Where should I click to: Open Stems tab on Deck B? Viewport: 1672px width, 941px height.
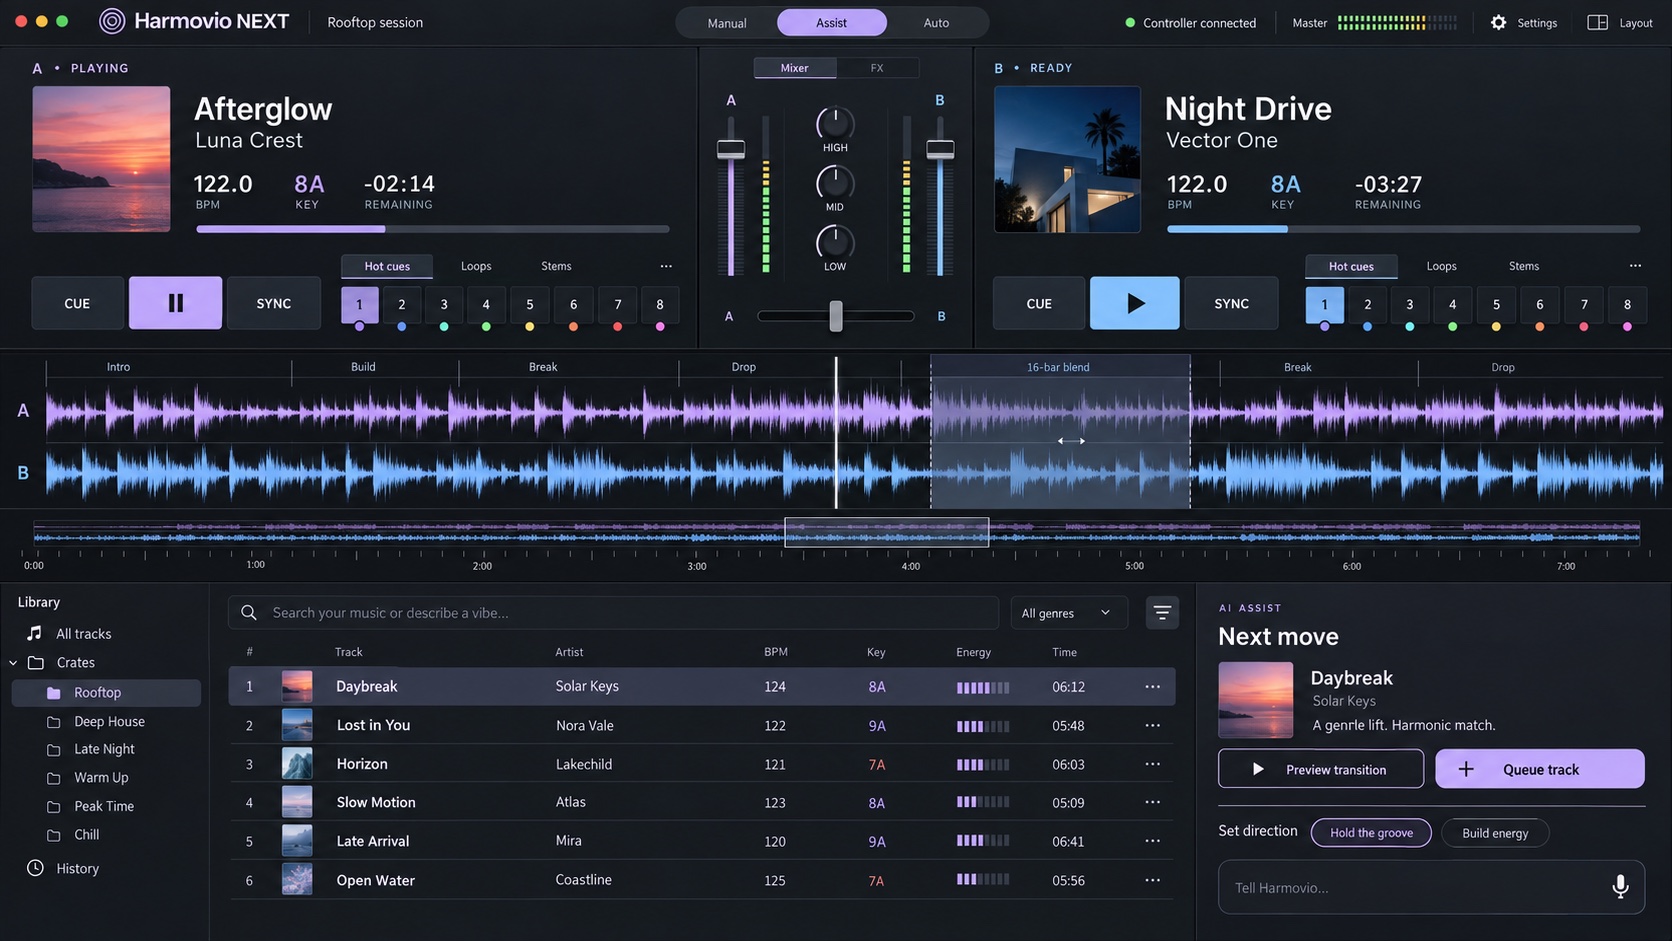click(x=1523, y=266)
